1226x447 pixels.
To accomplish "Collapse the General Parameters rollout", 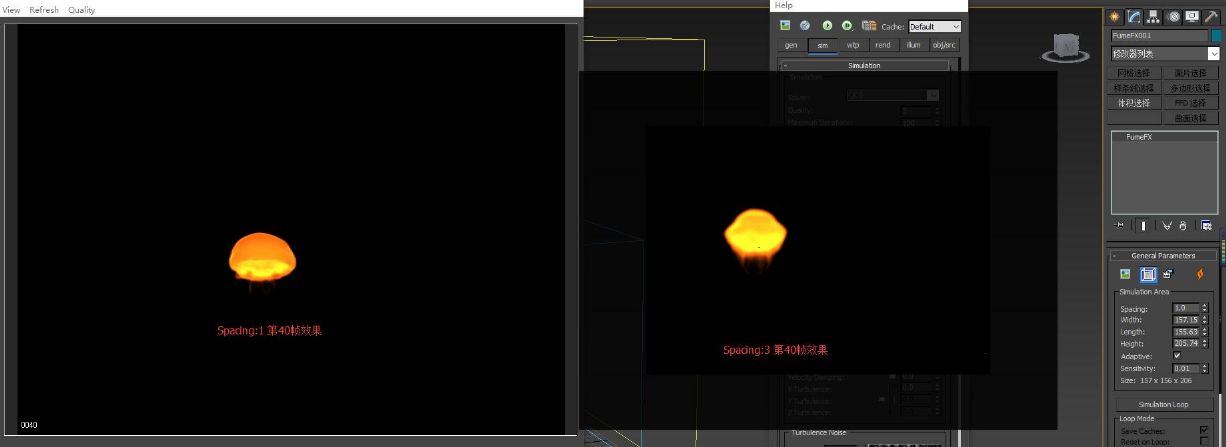I will coord(1163,255).
